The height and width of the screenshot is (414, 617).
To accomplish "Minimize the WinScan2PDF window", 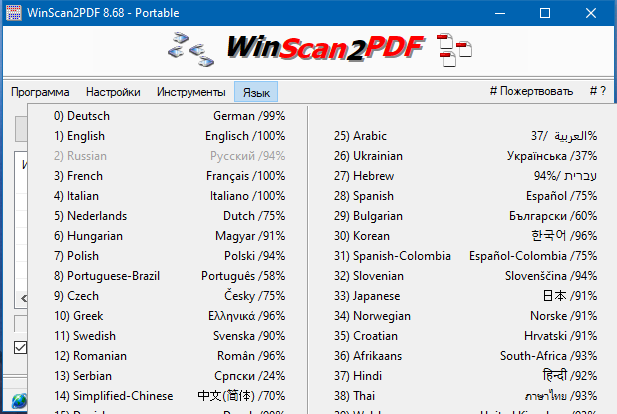I will 500,13.
